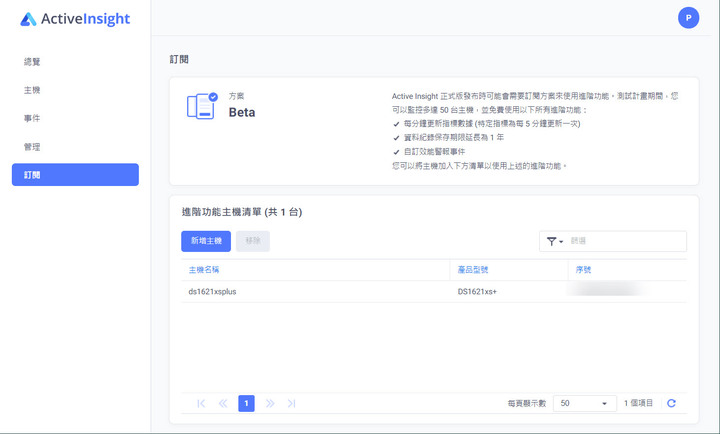Click the 進階功能主機清單 list heading

[x=242, y=212]
